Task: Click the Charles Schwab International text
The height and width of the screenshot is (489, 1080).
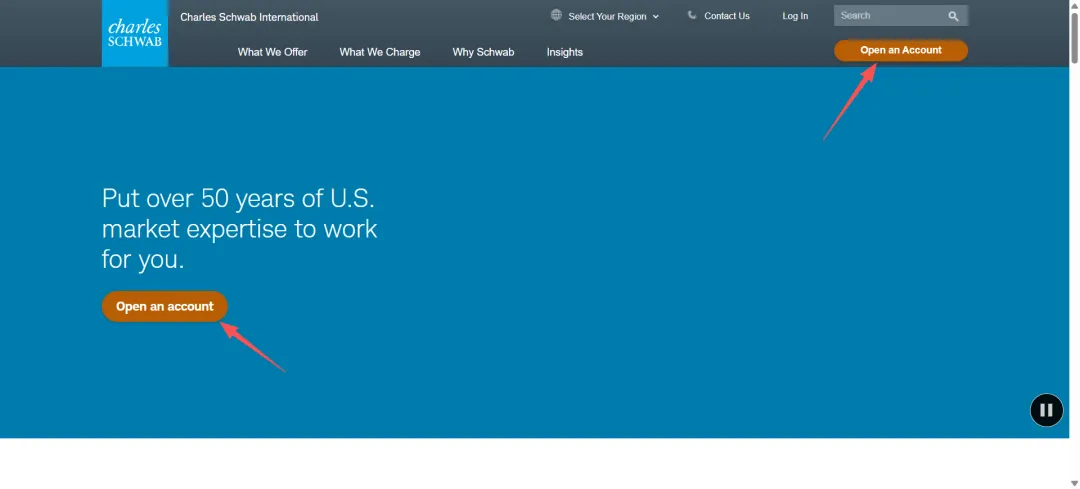Action: (x=249, y=17)
